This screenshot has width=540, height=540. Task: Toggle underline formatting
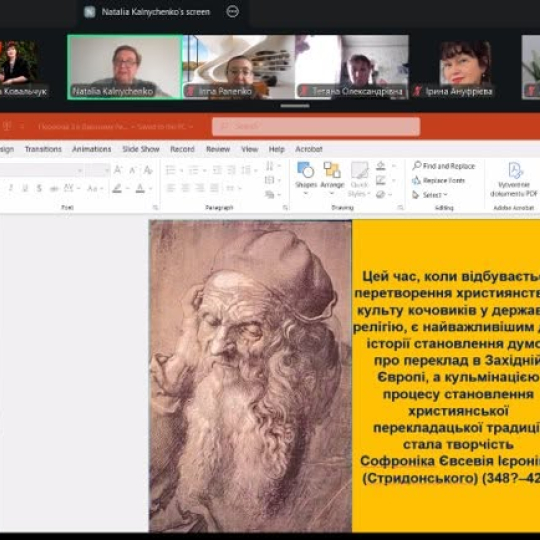click(25, 188)
